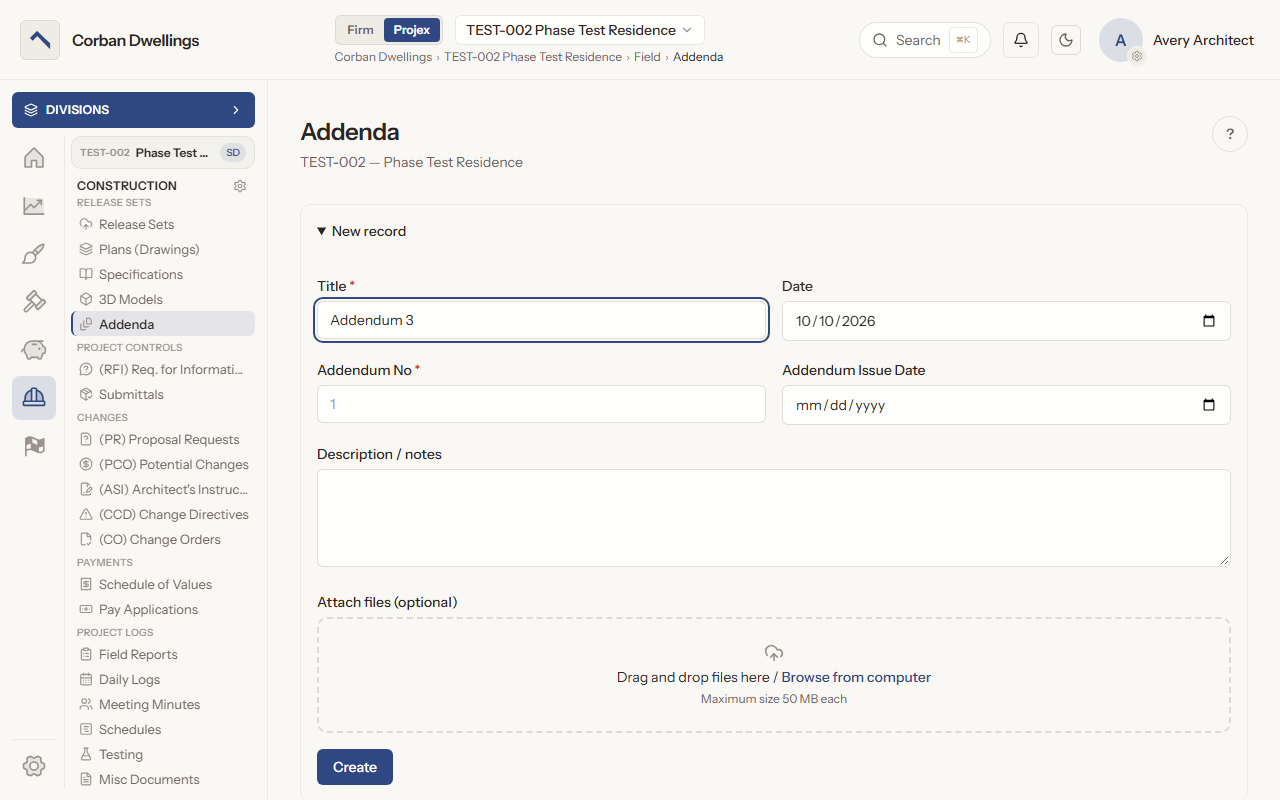Viewport: 1280px width, 800px height.
Task: Toggle dark mode moon icon
Action: 1066,40
